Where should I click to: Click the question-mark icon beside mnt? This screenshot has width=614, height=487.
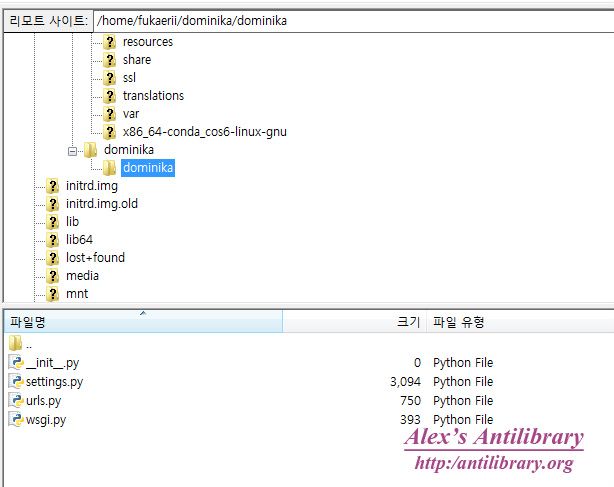click(x=52, y=294)
